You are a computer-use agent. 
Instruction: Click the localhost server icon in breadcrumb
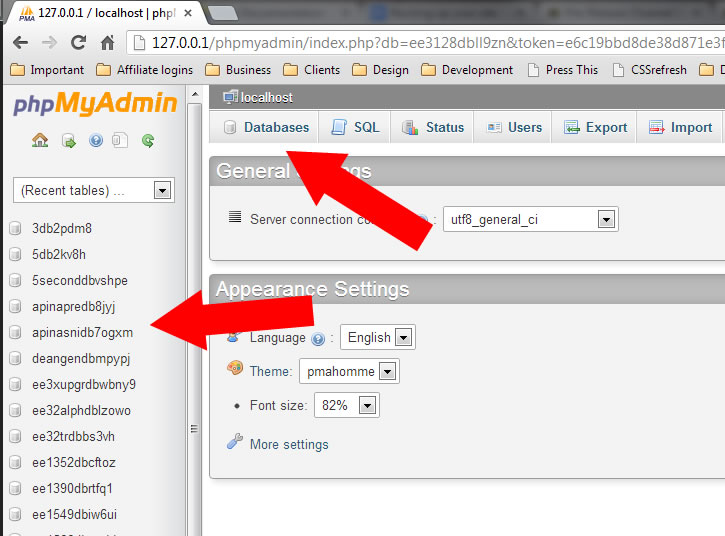(x=230, y=97)
